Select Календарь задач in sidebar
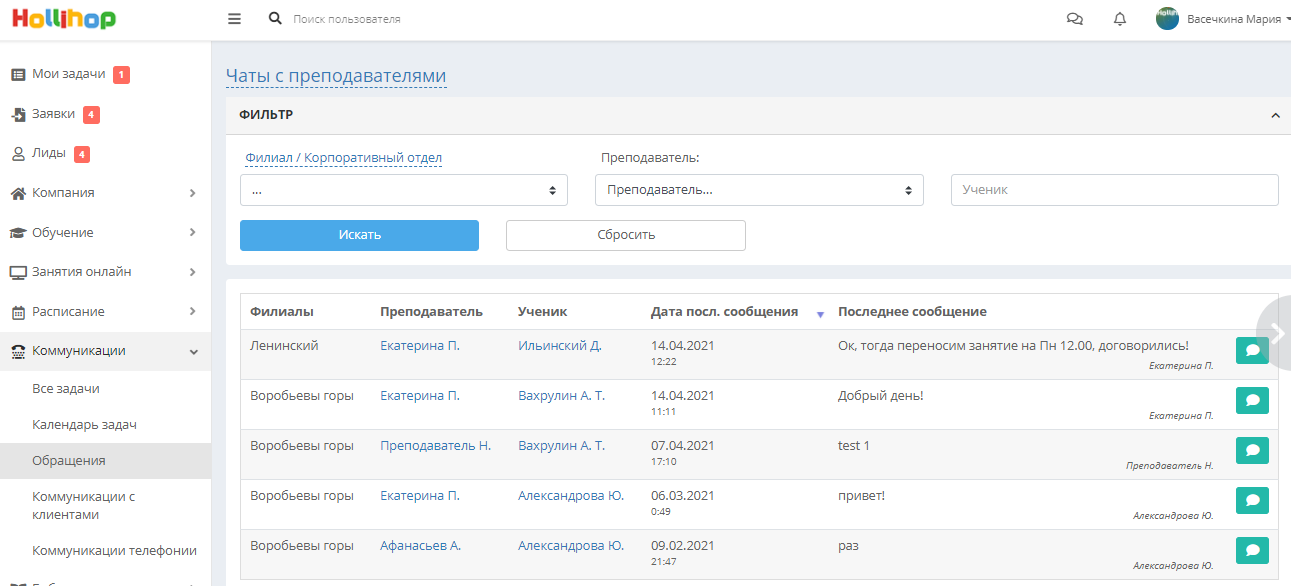The width and height of the screenshot is (1291, 586). pyautogui.click(x=84, y=425)
